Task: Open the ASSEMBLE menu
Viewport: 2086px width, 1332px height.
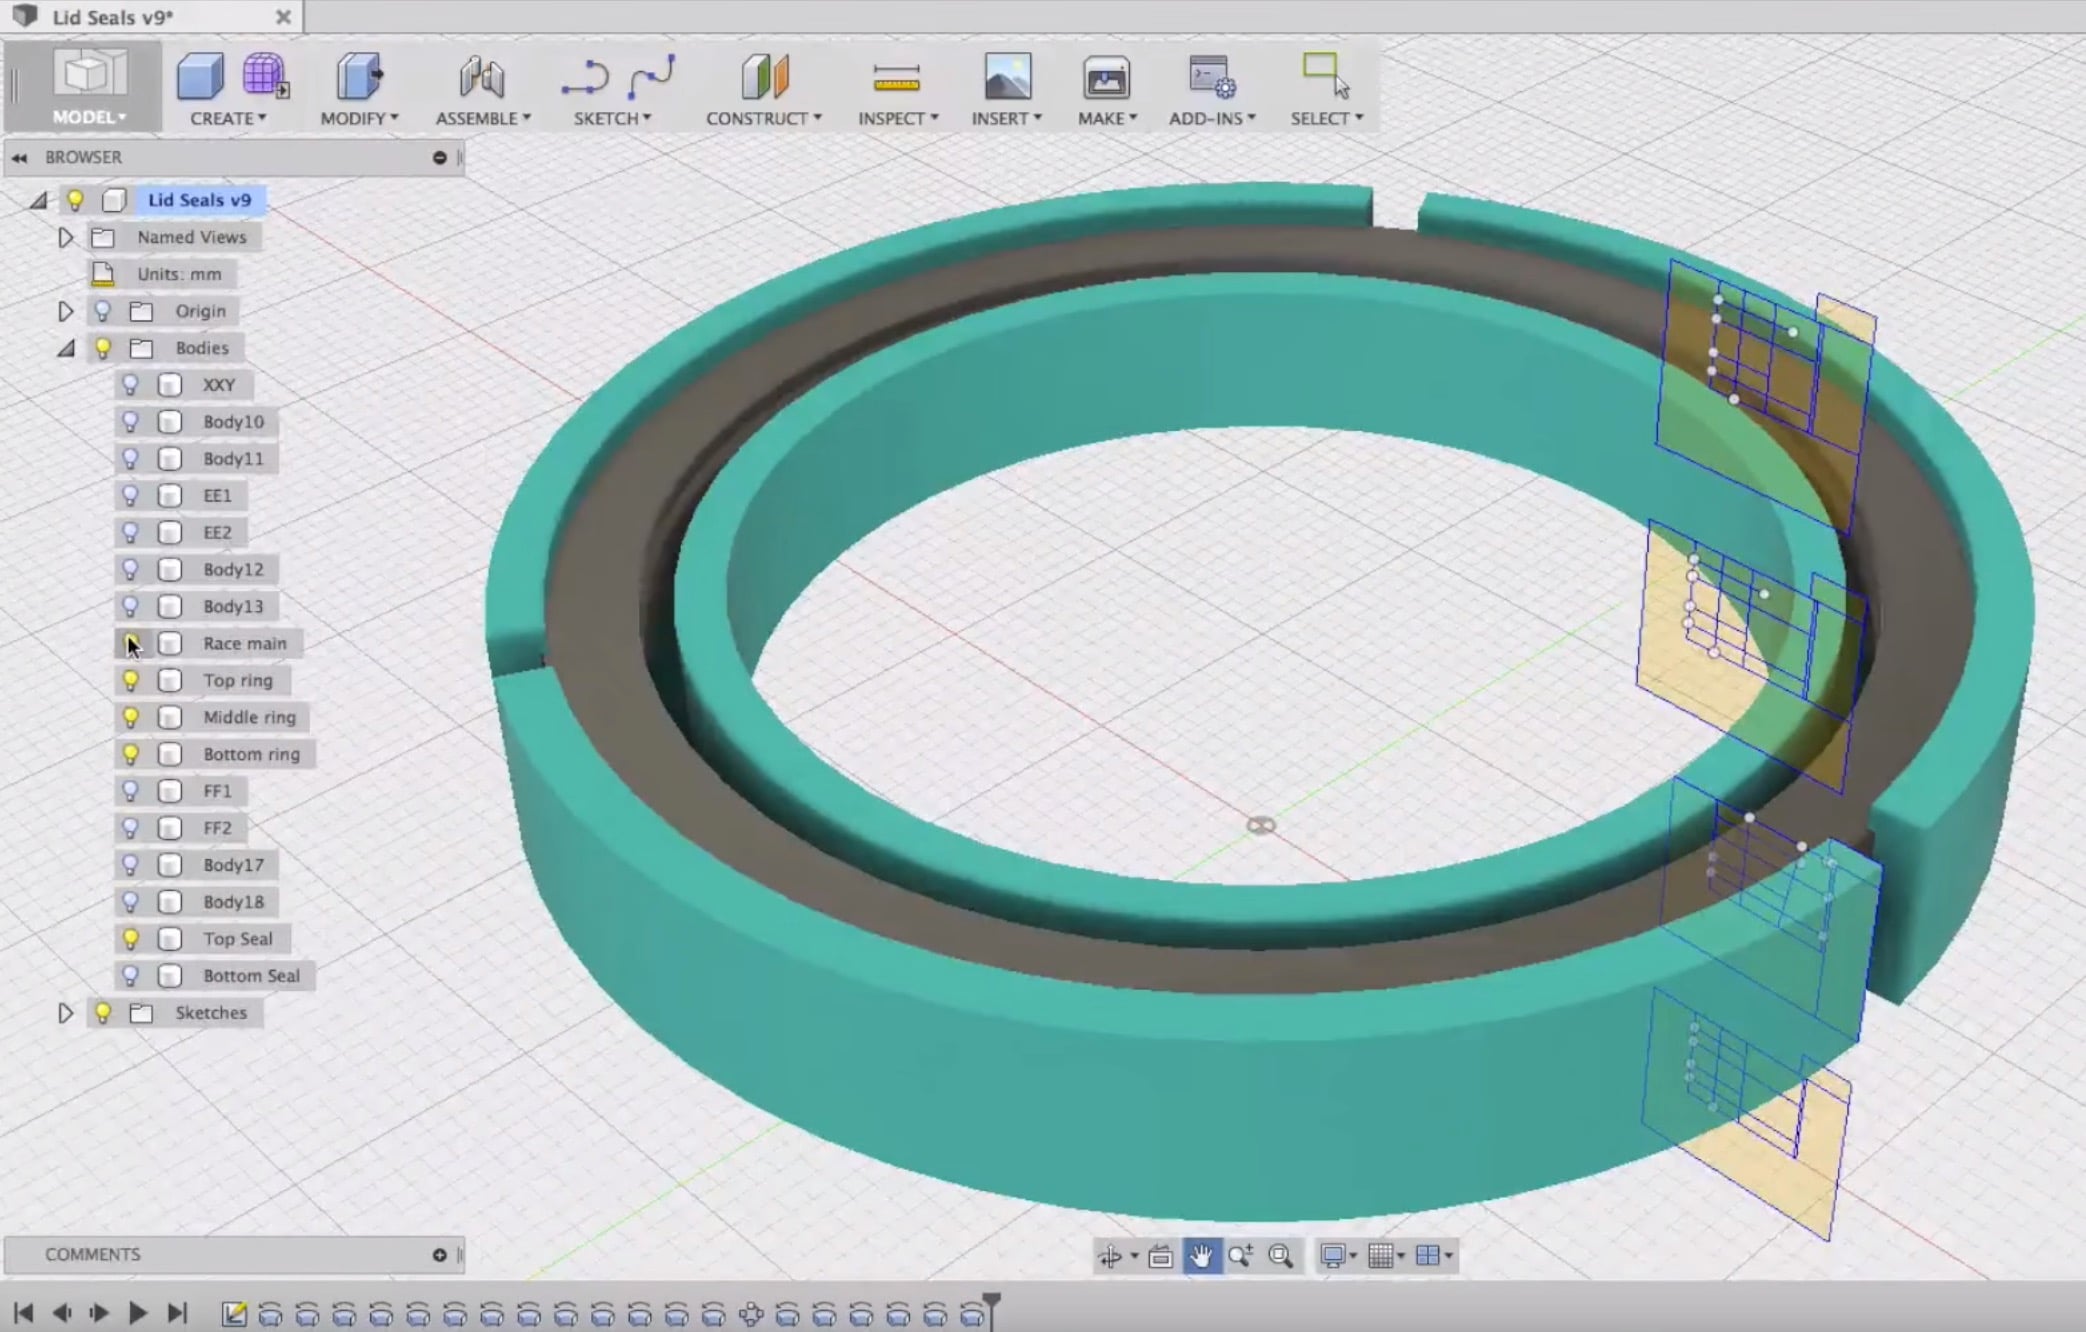Action: tap(482, 118)
